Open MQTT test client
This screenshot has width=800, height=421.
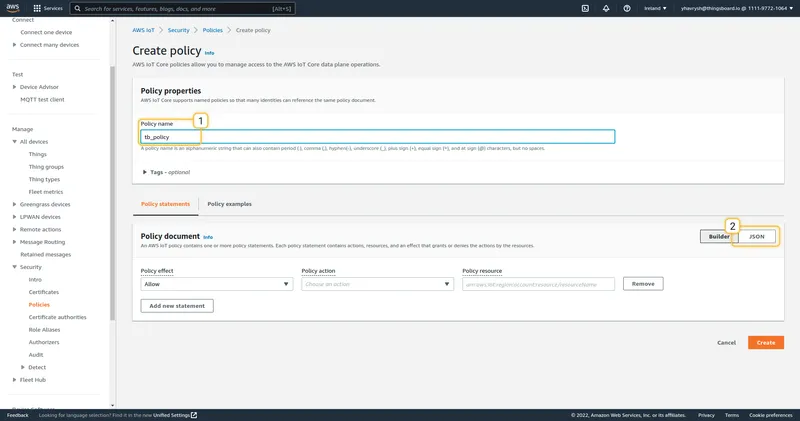point(42,100)
